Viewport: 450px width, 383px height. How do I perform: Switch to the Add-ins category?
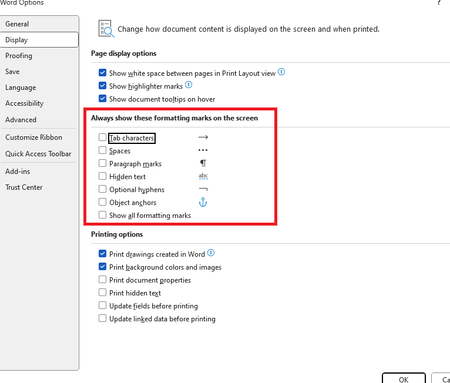[39, 171]
